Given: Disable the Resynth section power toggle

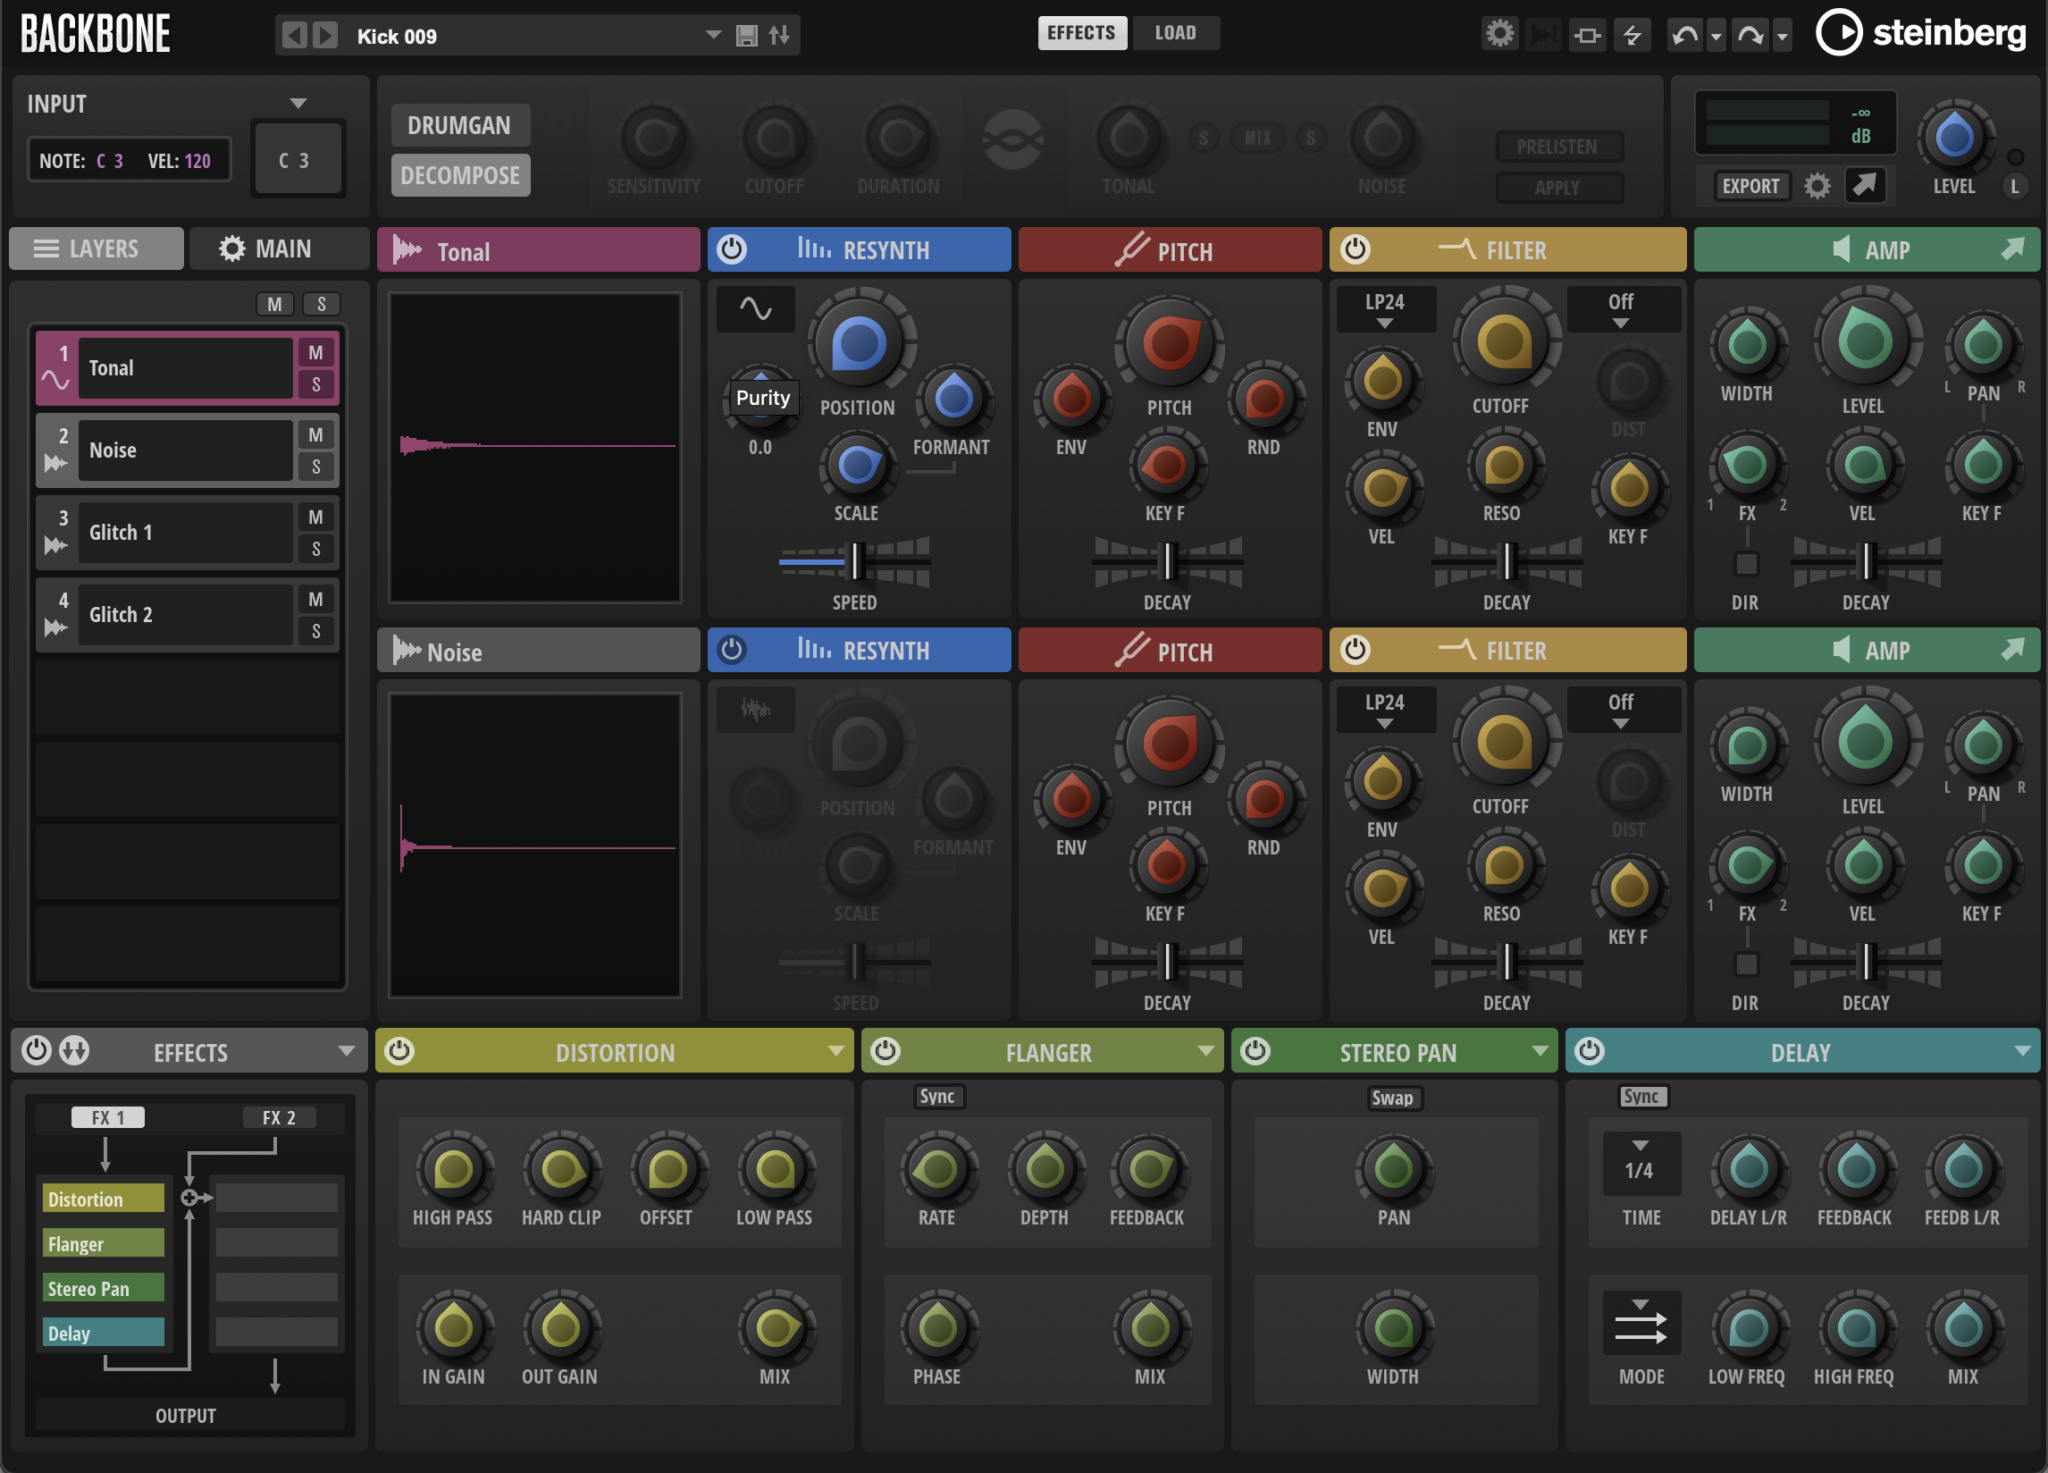Looking at the screenshot, I should pyautogui.click(x=733, y=249).
